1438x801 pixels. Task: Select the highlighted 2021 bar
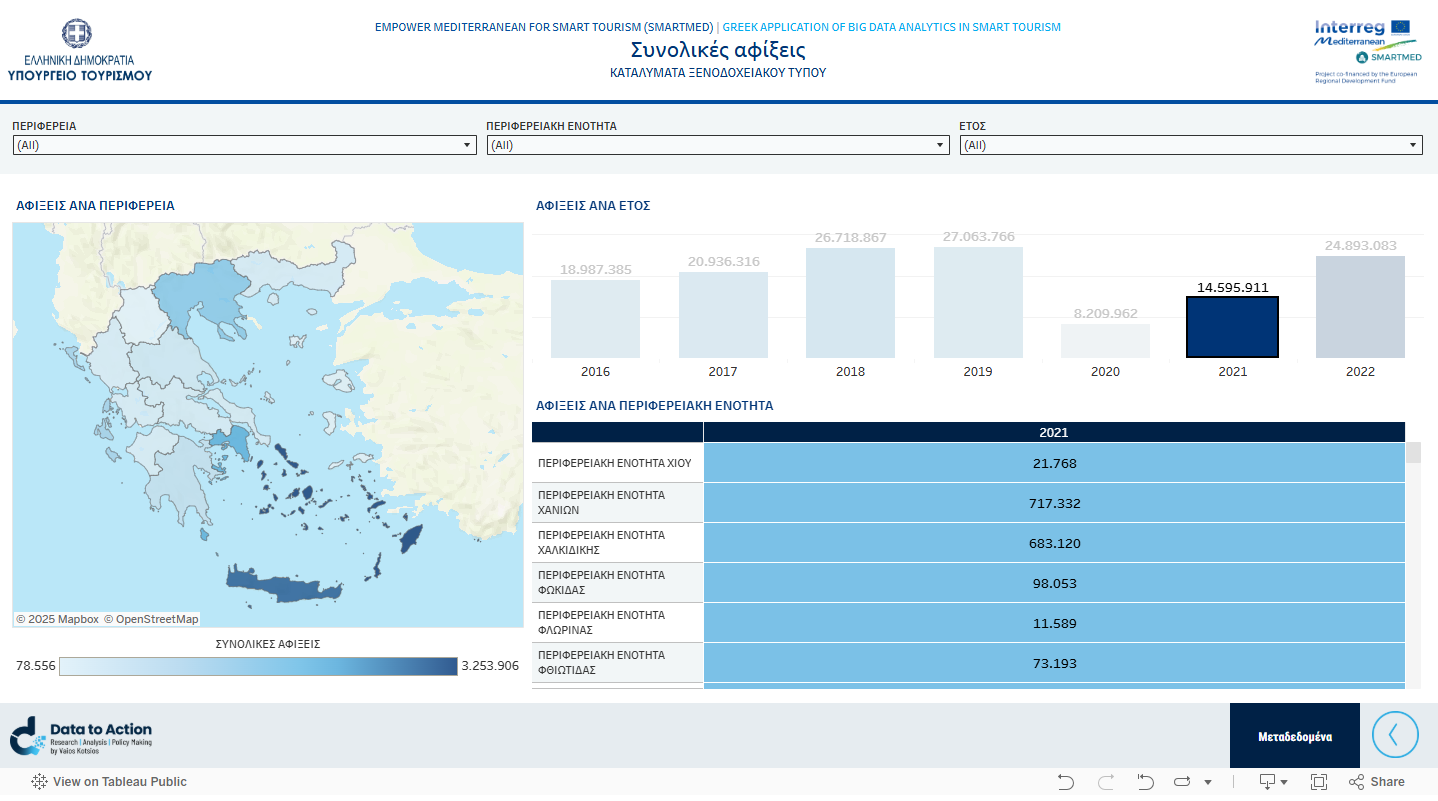tap(1232, 327)
